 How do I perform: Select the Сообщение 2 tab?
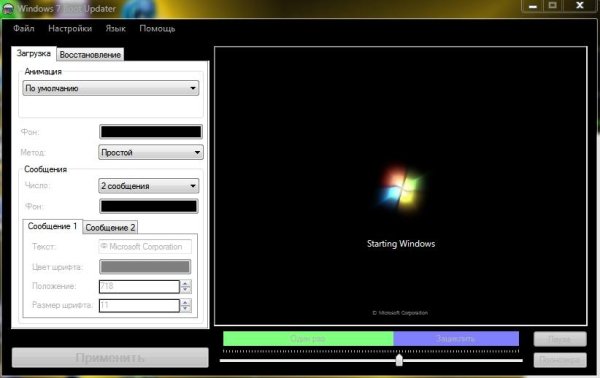pos(110,228)
